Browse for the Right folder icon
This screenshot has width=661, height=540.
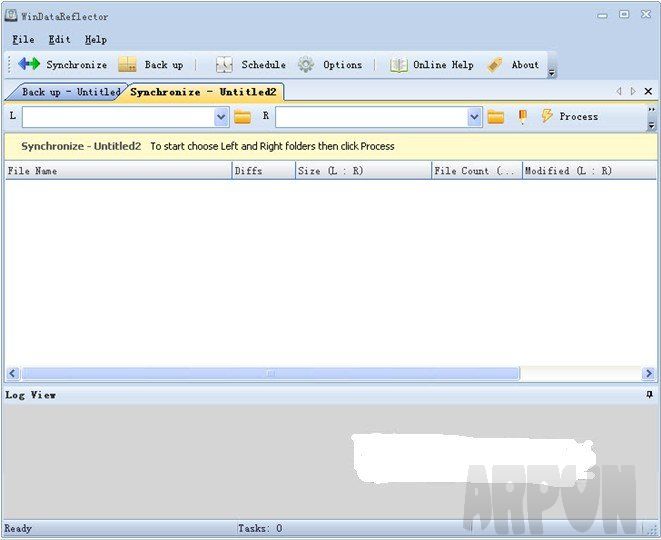(495, 117)
